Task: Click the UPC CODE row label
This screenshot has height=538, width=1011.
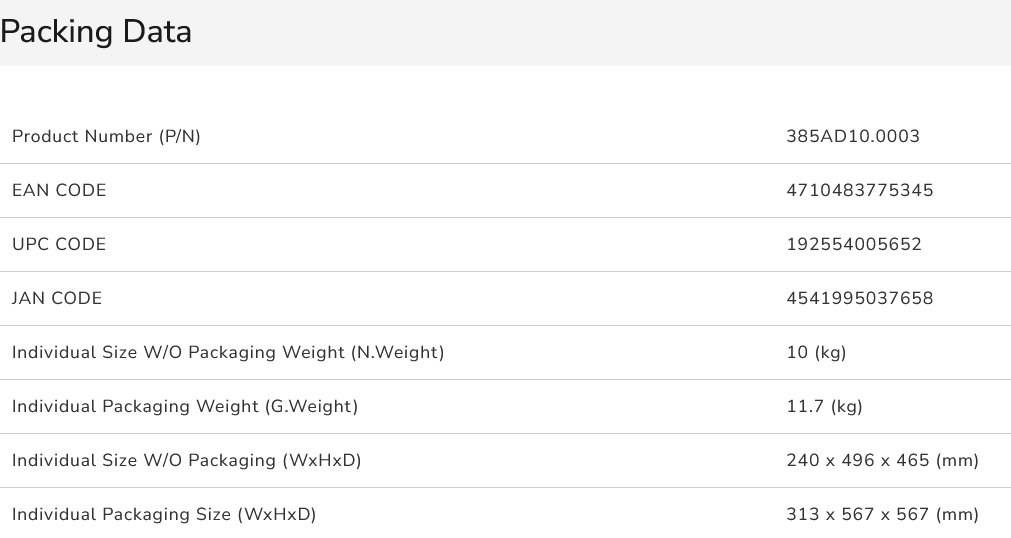Action: [59, 244]
